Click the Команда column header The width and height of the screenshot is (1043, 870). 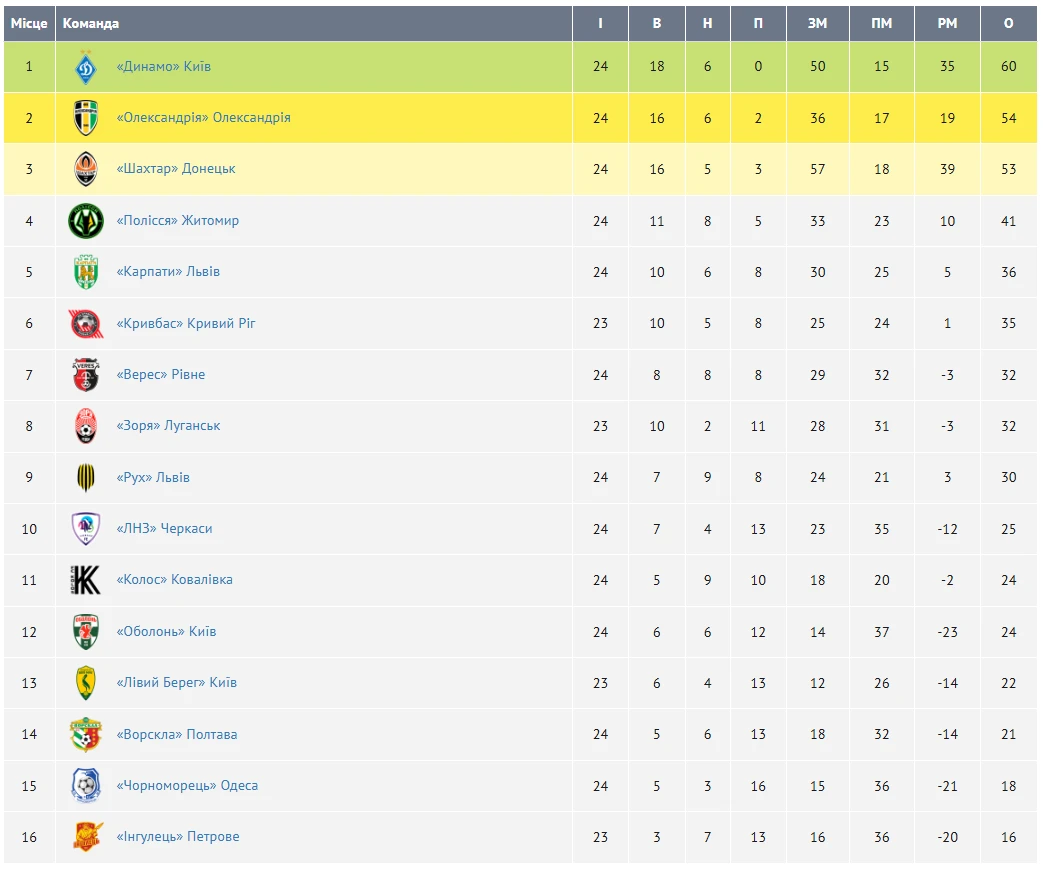click(90, 23)
